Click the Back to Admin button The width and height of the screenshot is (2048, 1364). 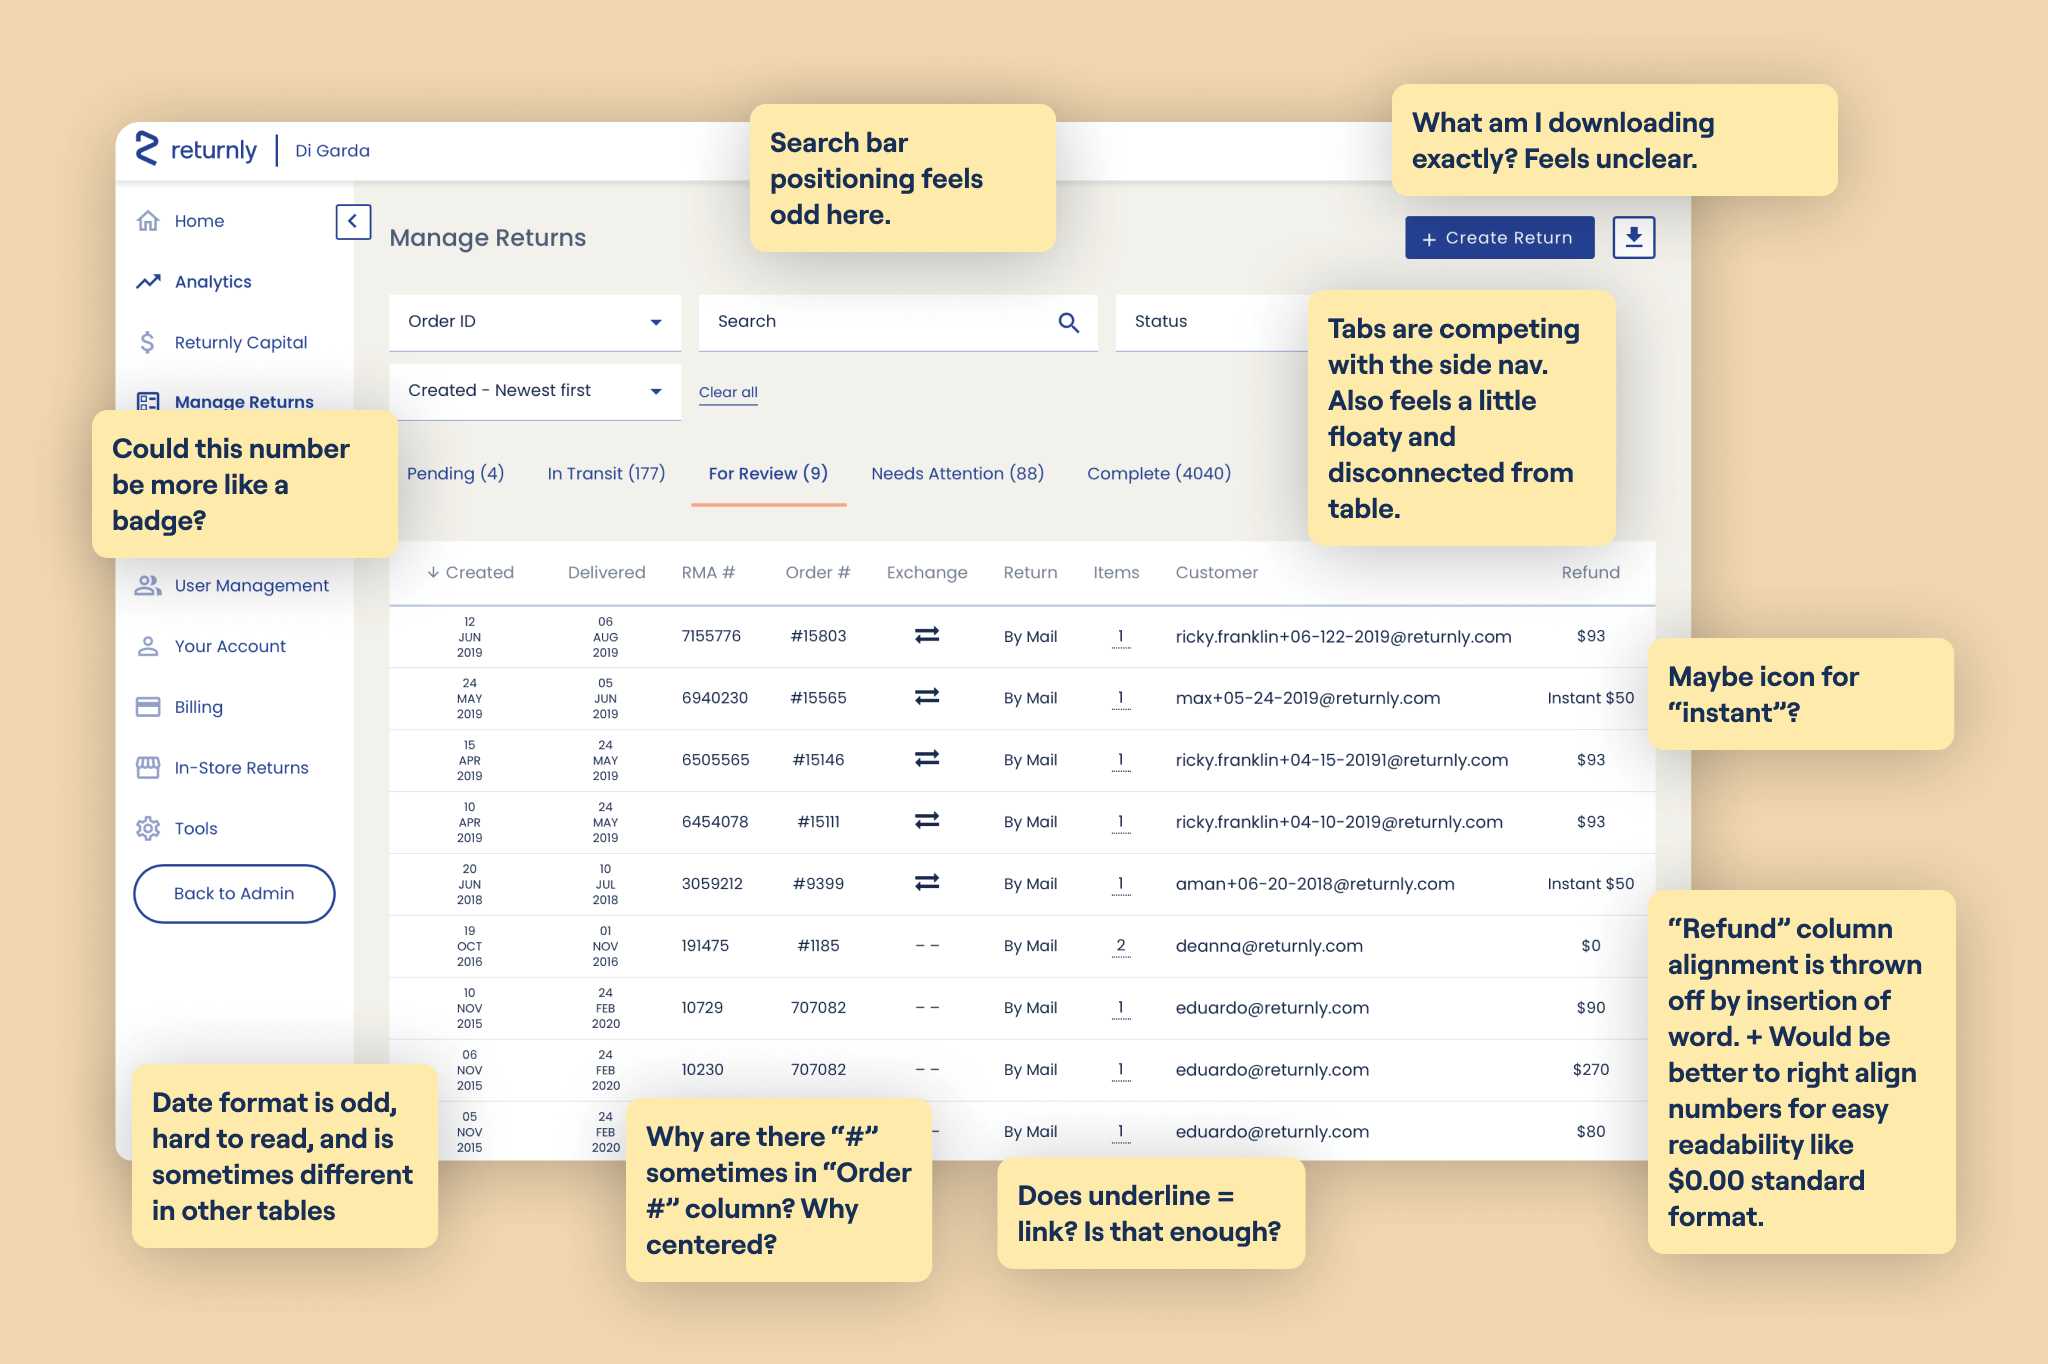click(234, 894)
